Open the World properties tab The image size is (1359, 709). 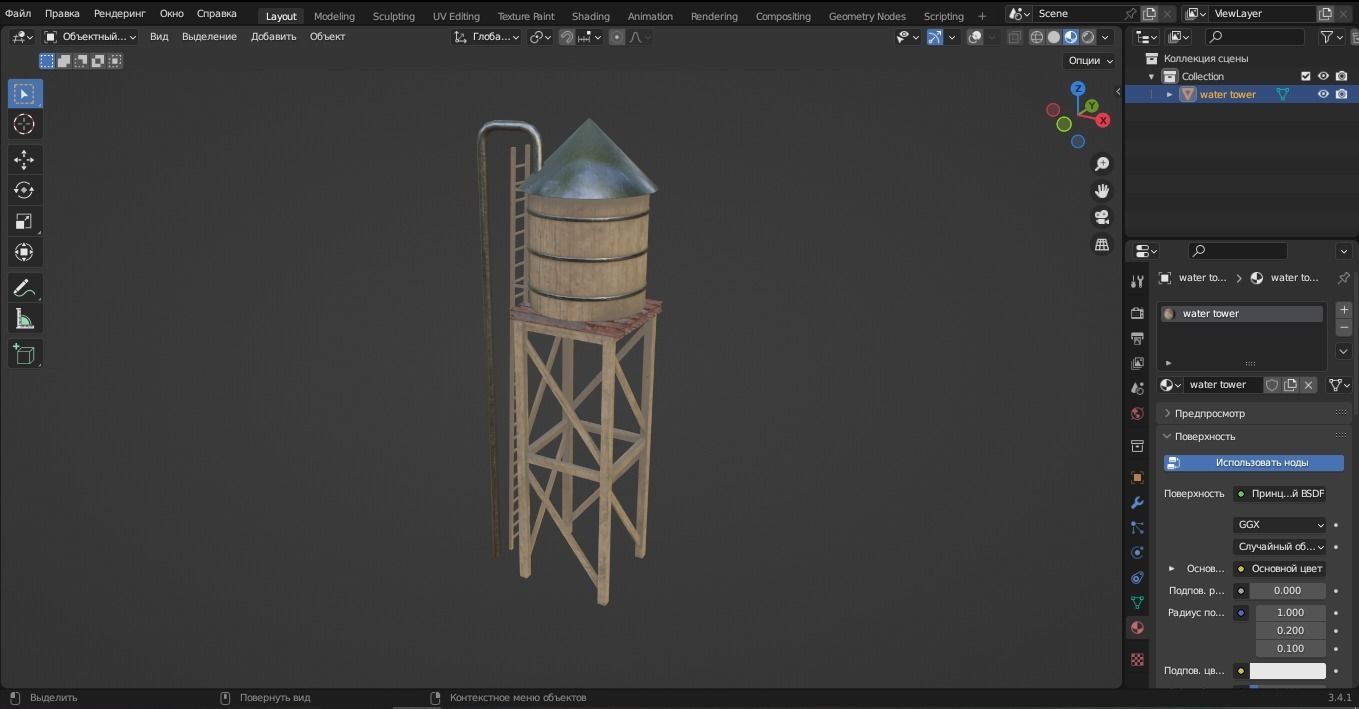click(1137, 413)
